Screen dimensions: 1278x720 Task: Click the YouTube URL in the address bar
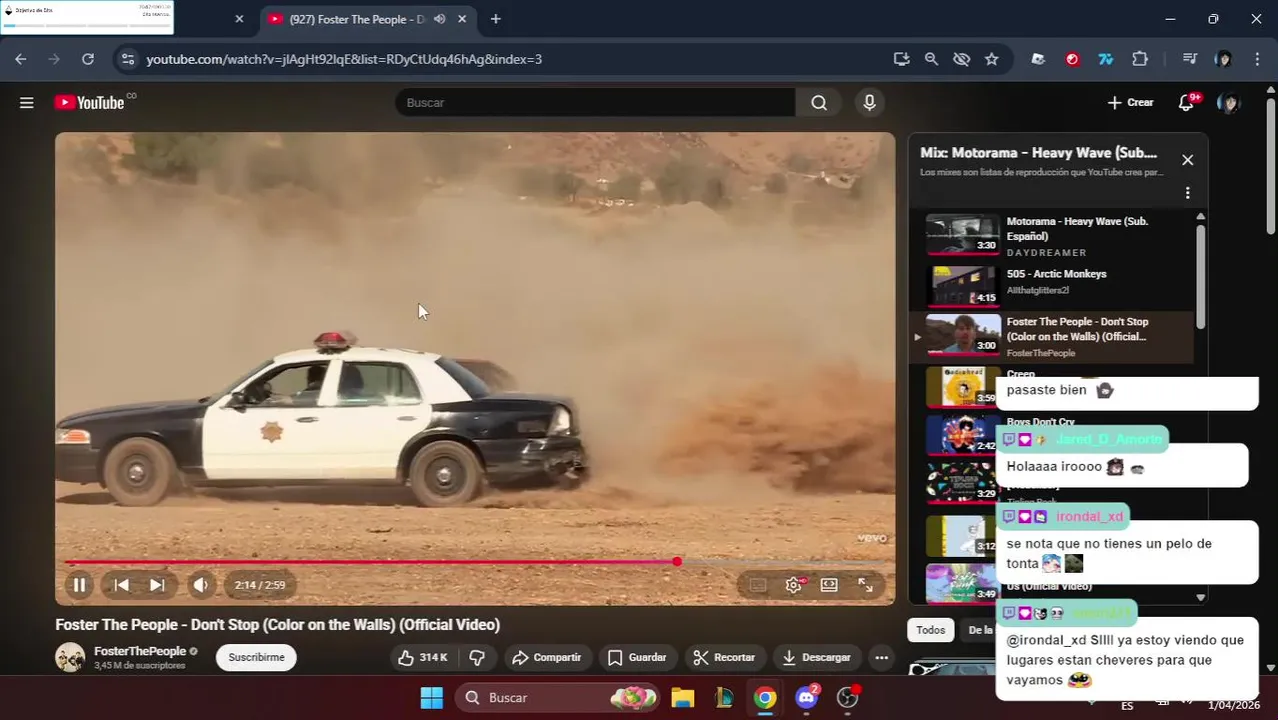344,59
